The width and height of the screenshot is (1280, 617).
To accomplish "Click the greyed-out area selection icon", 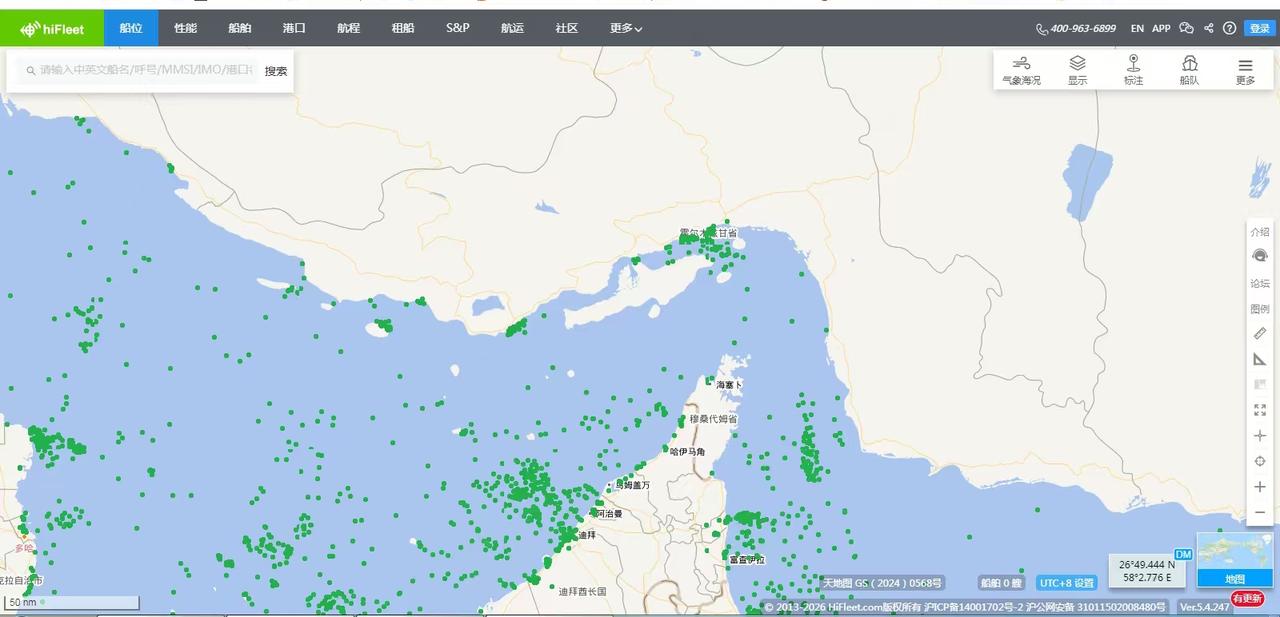I will tap(1260, 384).
